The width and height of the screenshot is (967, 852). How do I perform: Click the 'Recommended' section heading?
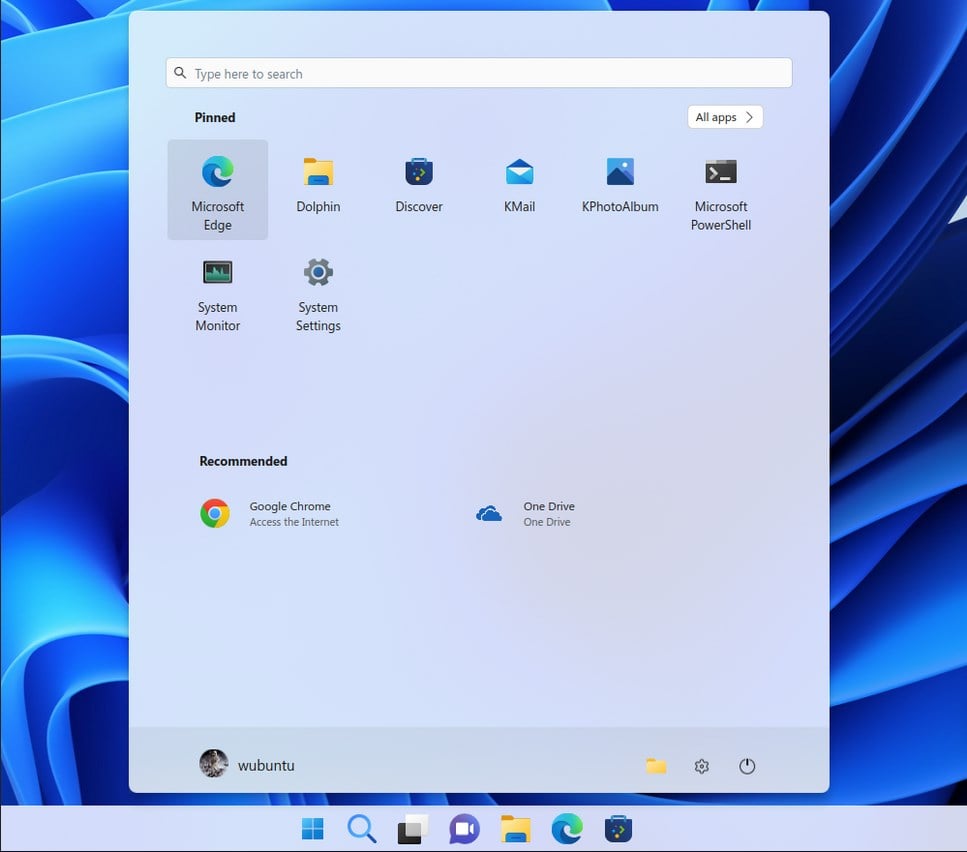coord(244,461)
